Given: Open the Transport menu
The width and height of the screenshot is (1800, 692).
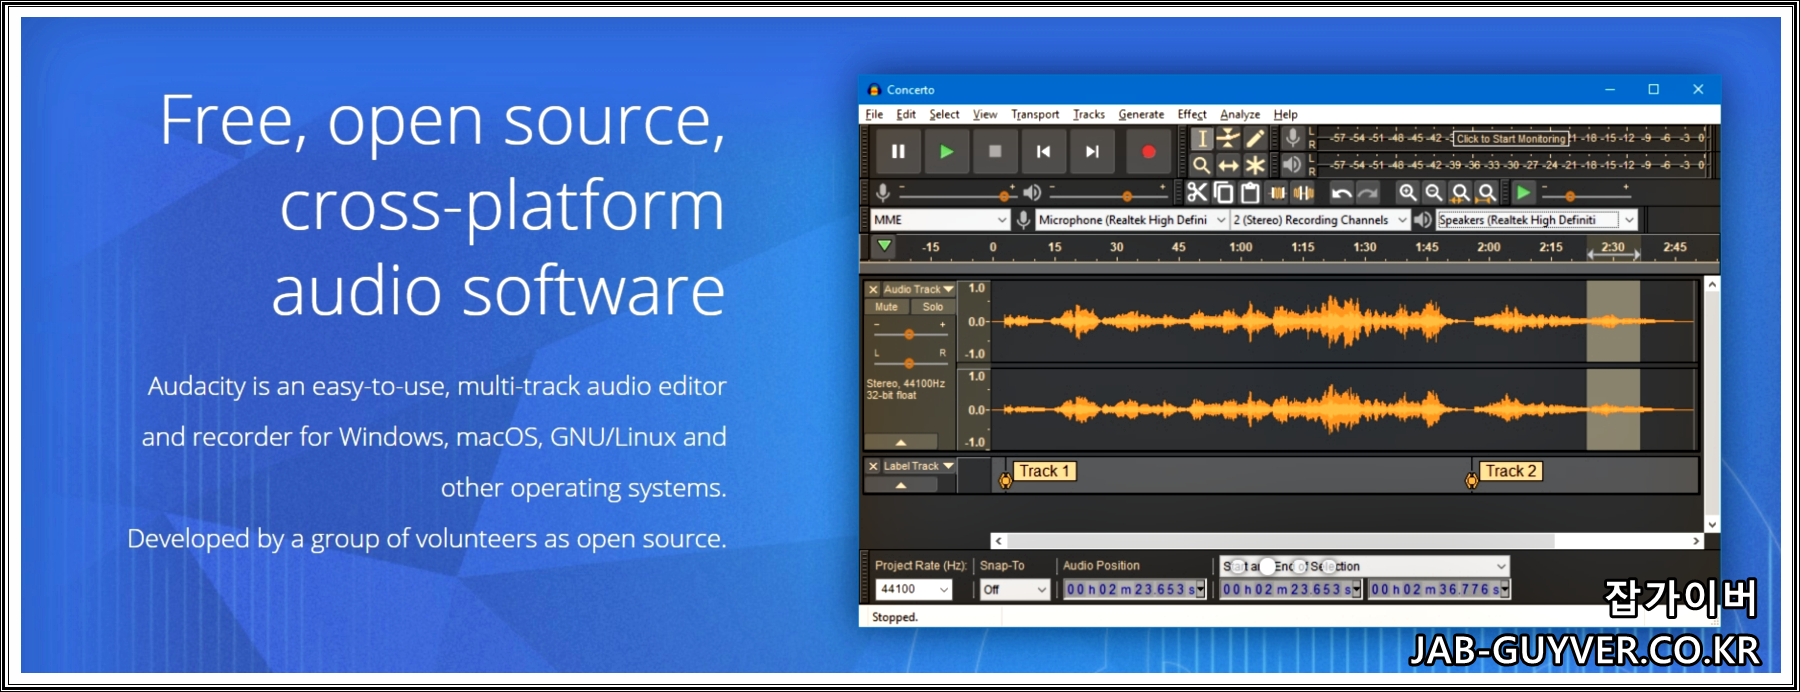Looking at the screenshot, I should (1035, 115).
